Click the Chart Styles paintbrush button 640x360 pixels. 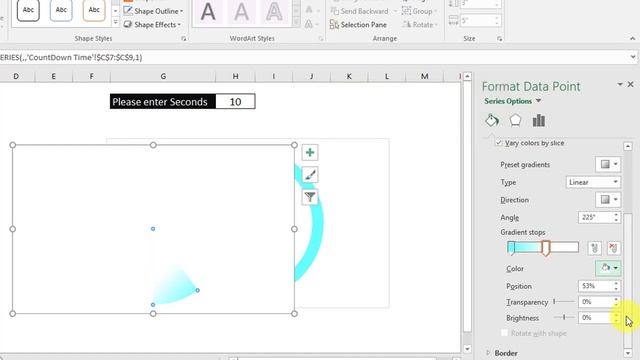click(x=310, y=175)
